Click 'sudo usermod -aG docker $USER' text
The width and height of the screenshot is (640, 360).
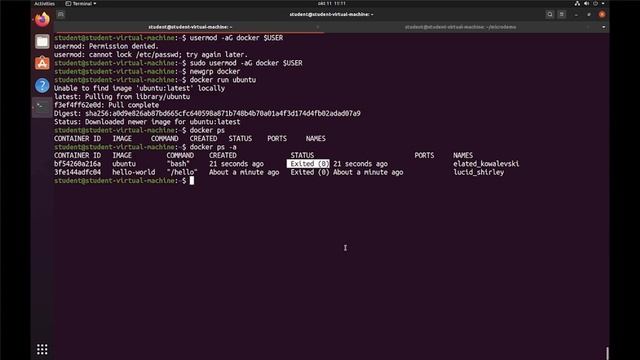pyautogui.click(x=246, y=63)
